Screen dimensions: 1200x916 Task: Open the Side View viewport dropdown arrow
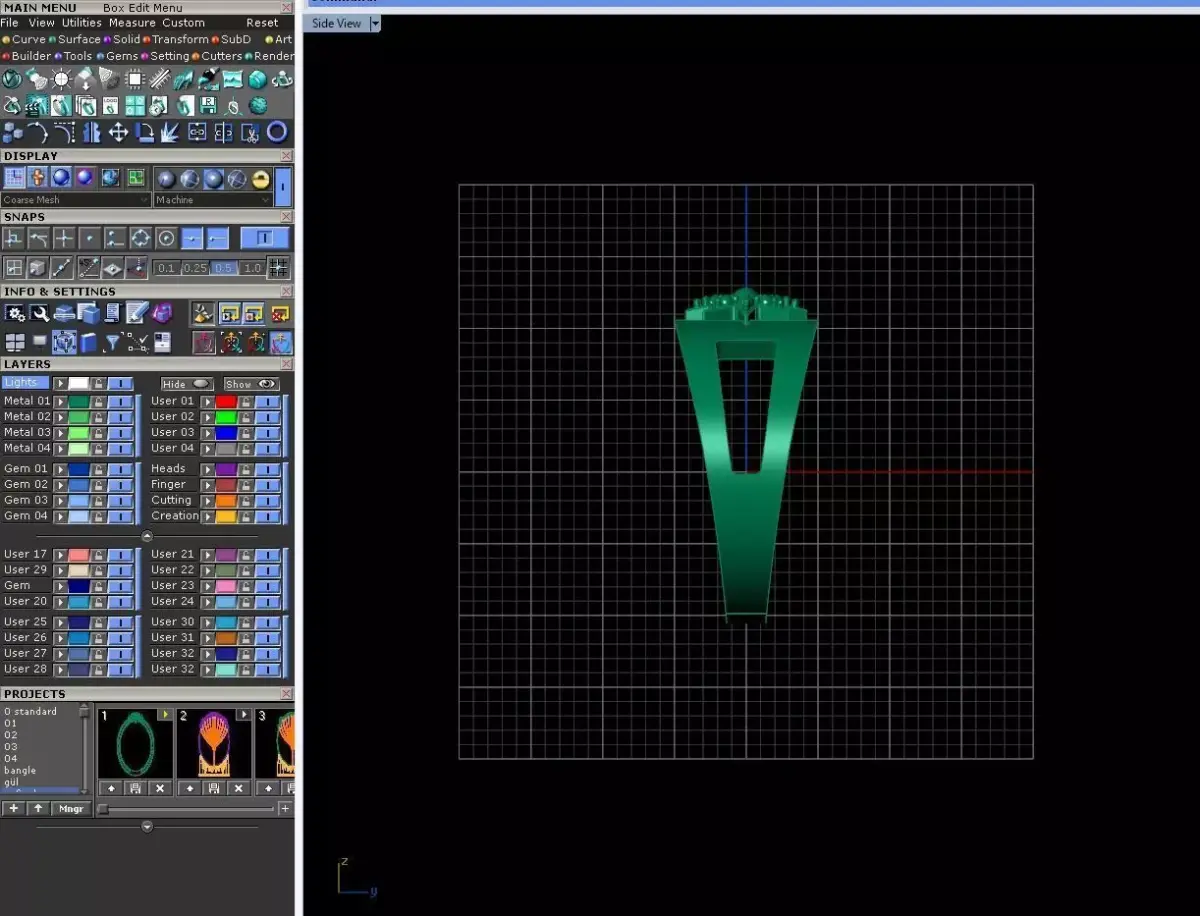click(x=375, y=23)
